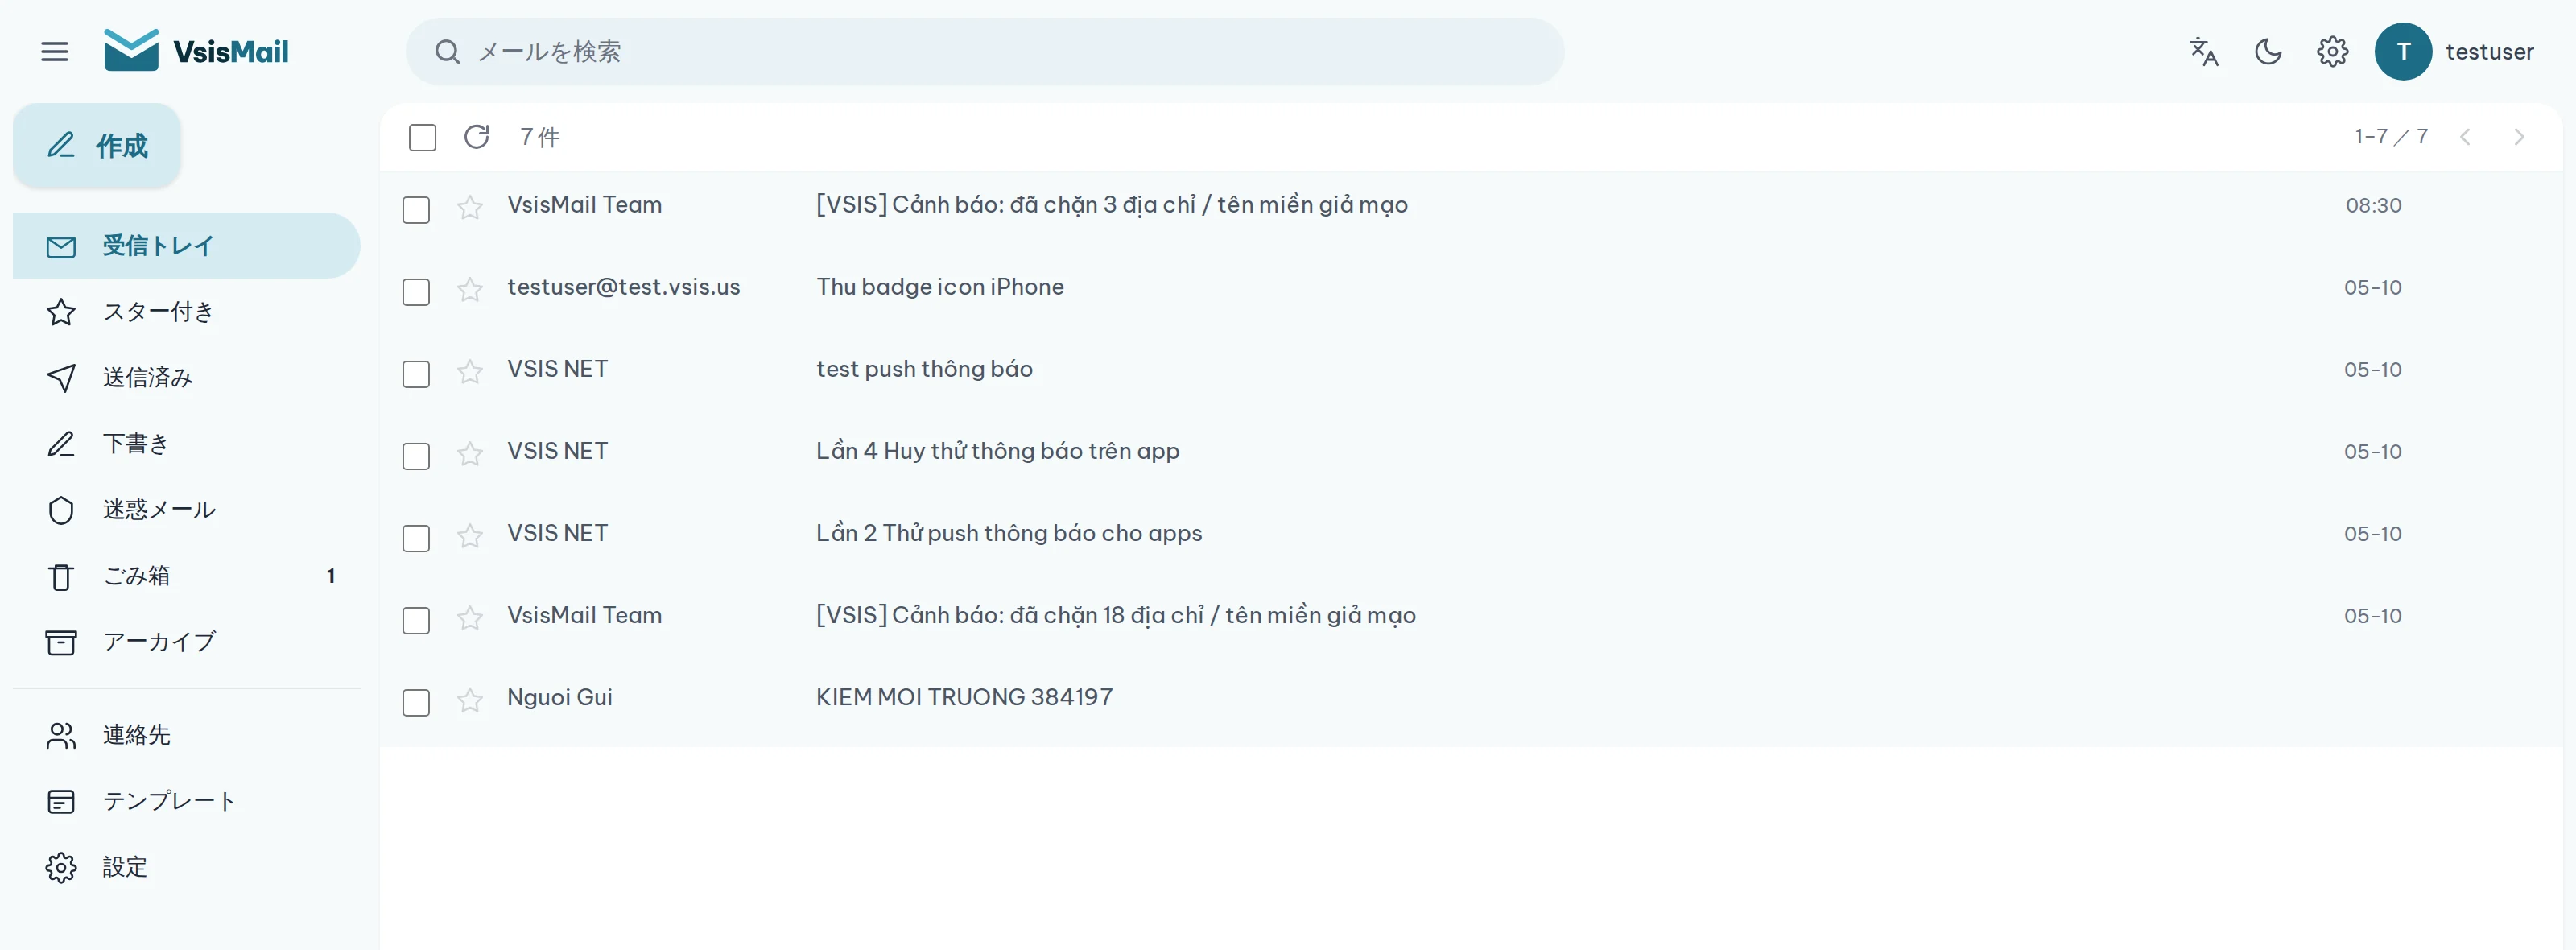Check the 'Lần 4 Huy thử' email
The width and height of the screenshot is (2576, 950).
pyautogui.click(x=416, y=456)
